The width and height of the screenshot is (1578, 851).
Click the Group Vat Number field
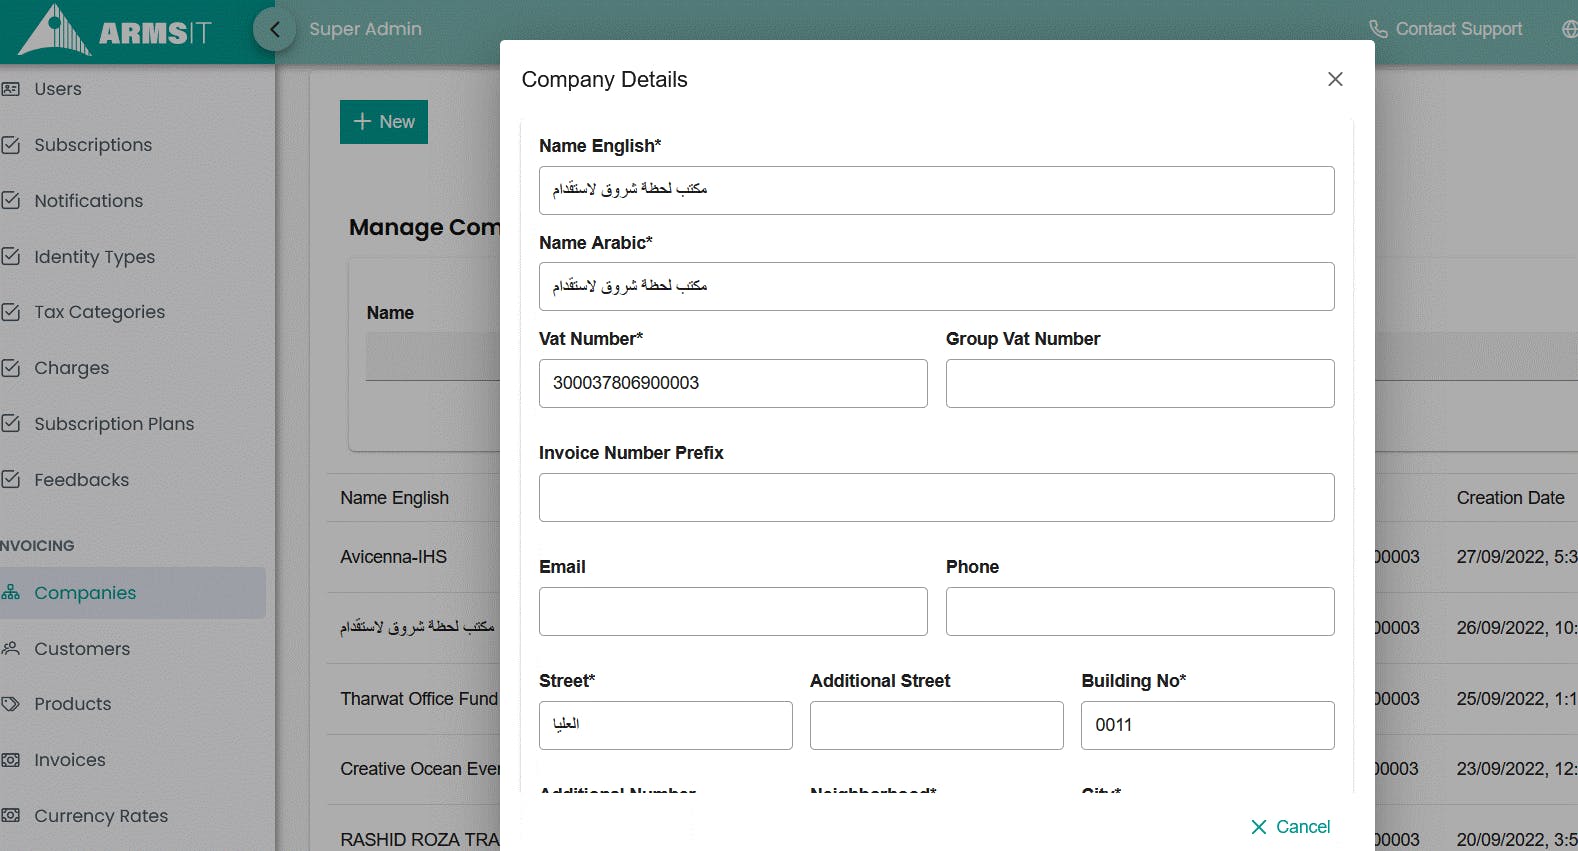click(x=1140, y=383)
